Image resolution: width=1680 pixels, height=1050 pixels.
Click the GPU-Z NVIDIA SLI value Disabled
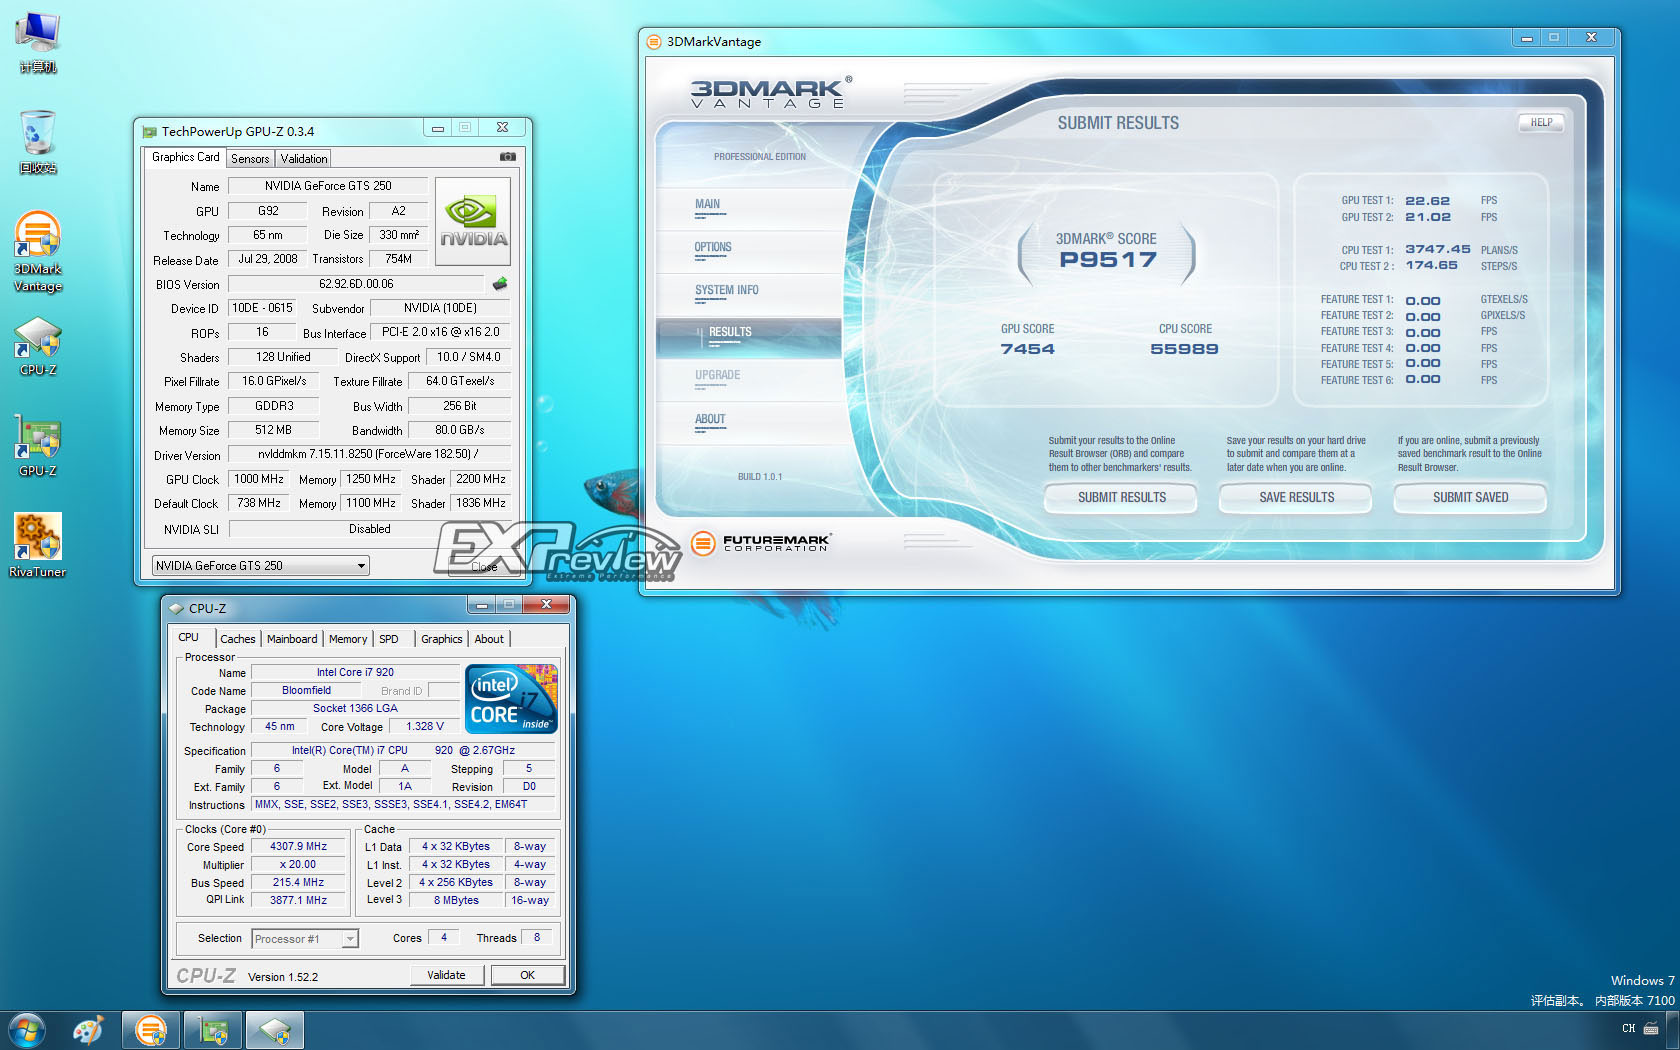pos(369,529)
